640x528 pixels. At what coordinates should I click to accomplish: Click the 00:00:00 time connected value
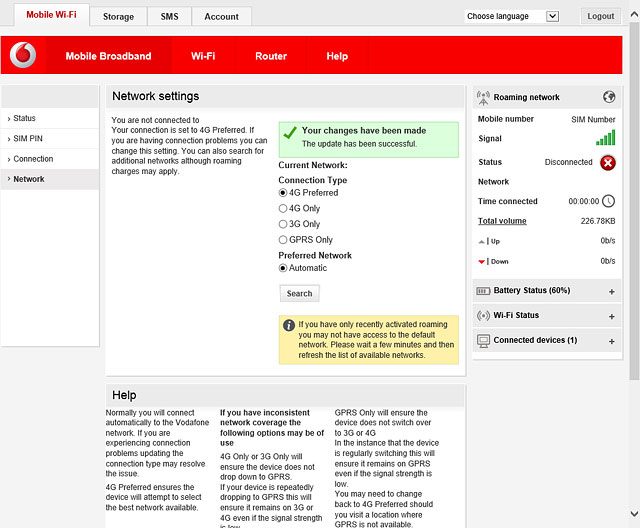click(x=584, y=201)
